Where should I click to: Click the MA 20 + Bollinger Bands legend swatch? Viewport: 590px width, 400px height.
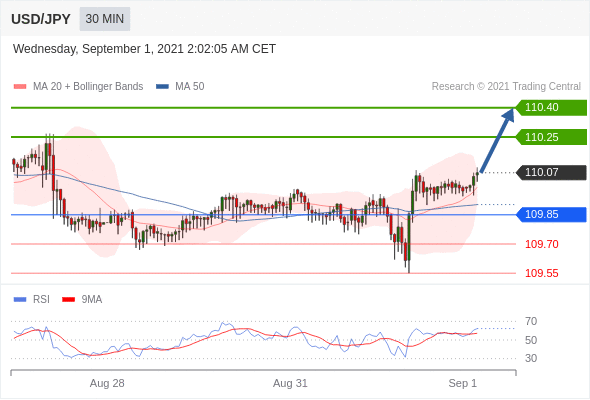(20, 87)
